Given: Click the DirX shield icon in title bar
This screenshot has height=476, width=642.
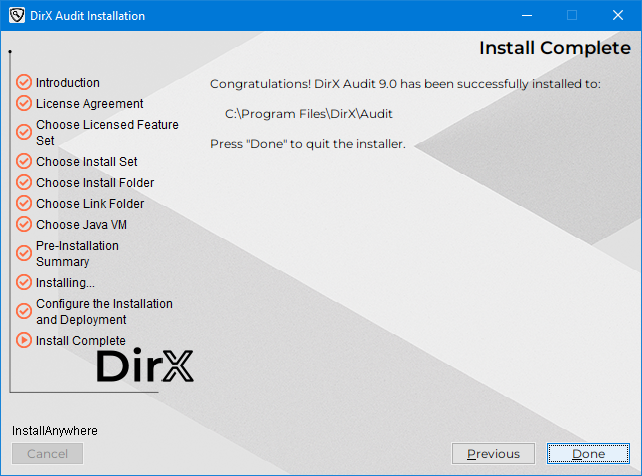Looking at the screenshot, I should (16, 16).
